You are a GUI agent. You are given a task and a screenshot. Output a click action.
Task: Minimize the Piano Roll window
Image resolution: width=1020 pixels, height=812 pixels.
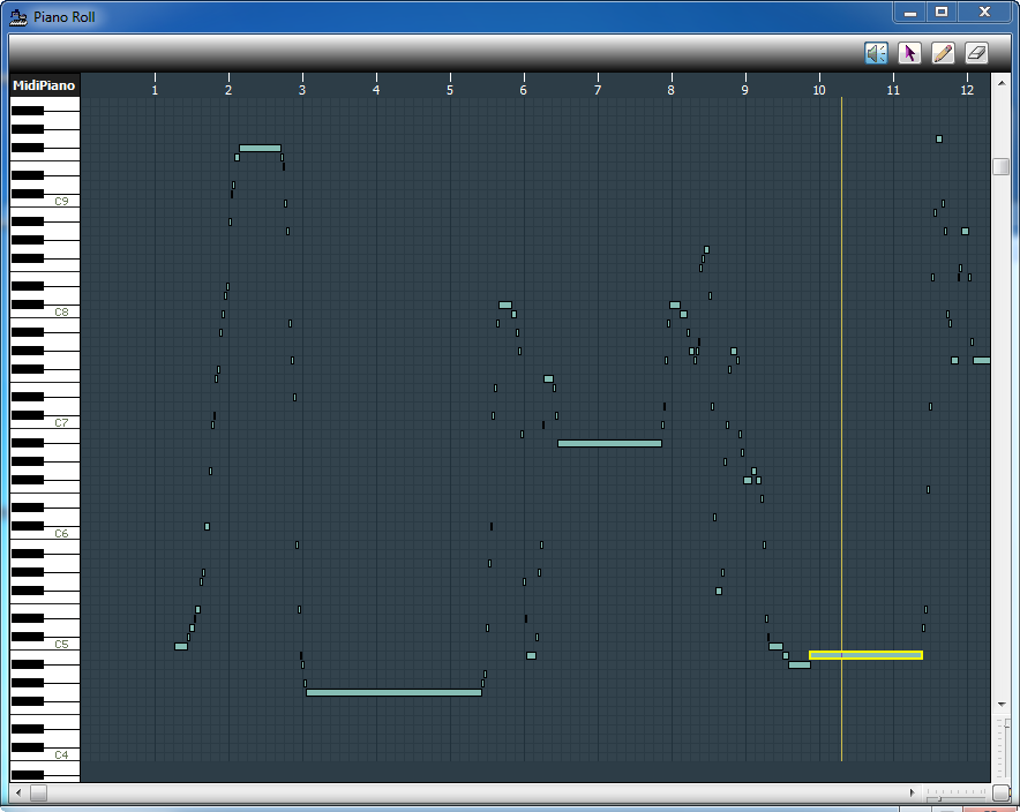910,12
